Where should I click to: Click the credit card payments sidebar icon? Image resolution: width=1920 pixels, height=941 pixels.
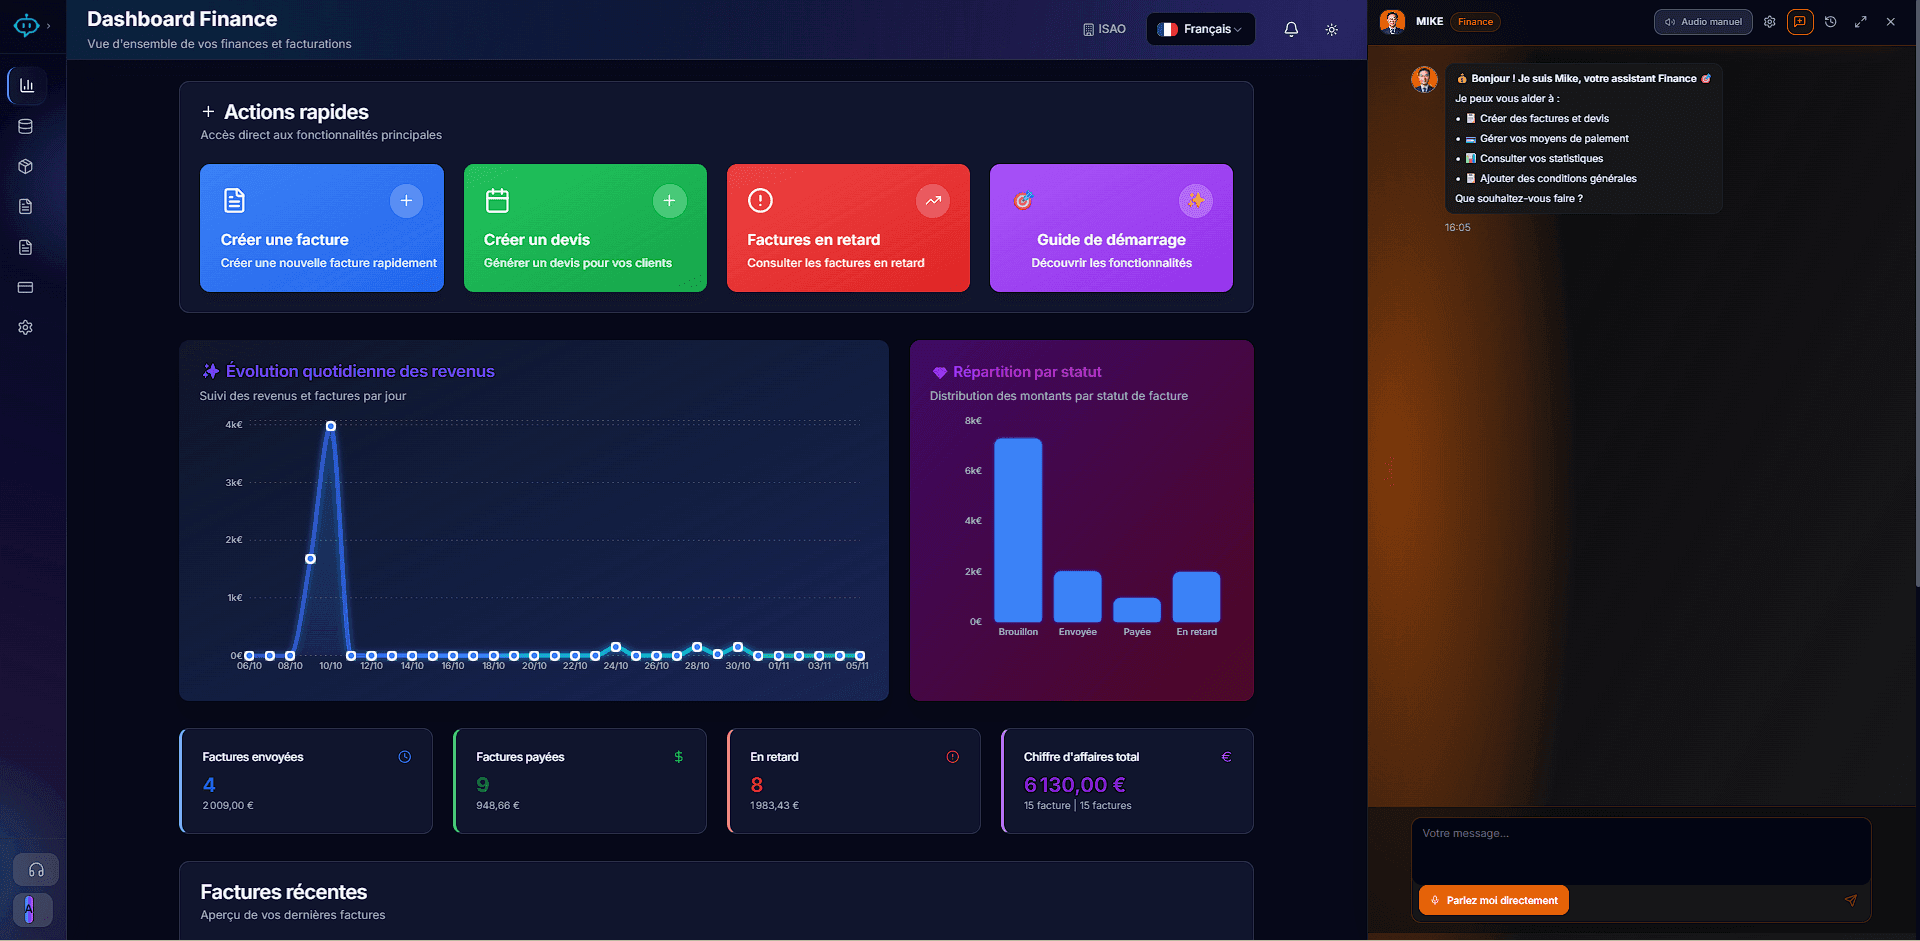(x=25, y=287)
